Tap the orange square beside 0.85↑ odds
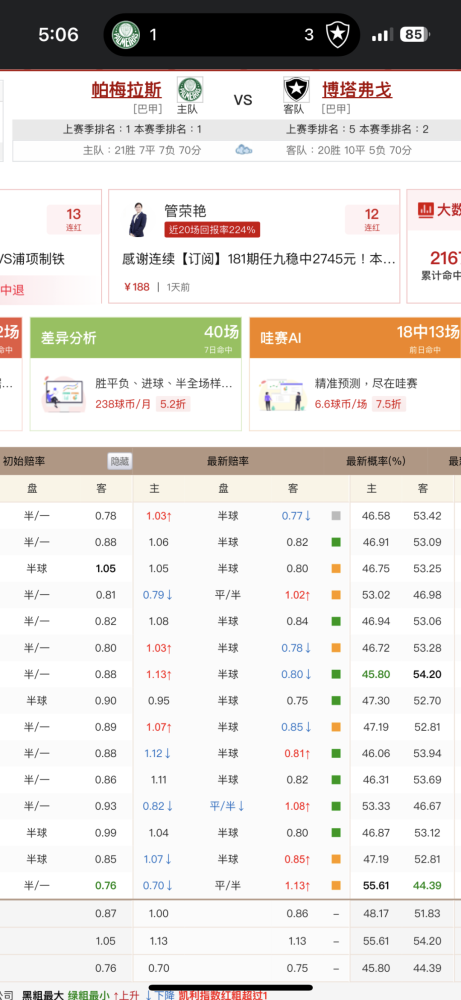Image resolution: width=461 pixels, height=1000 pixels. (336, 859)
